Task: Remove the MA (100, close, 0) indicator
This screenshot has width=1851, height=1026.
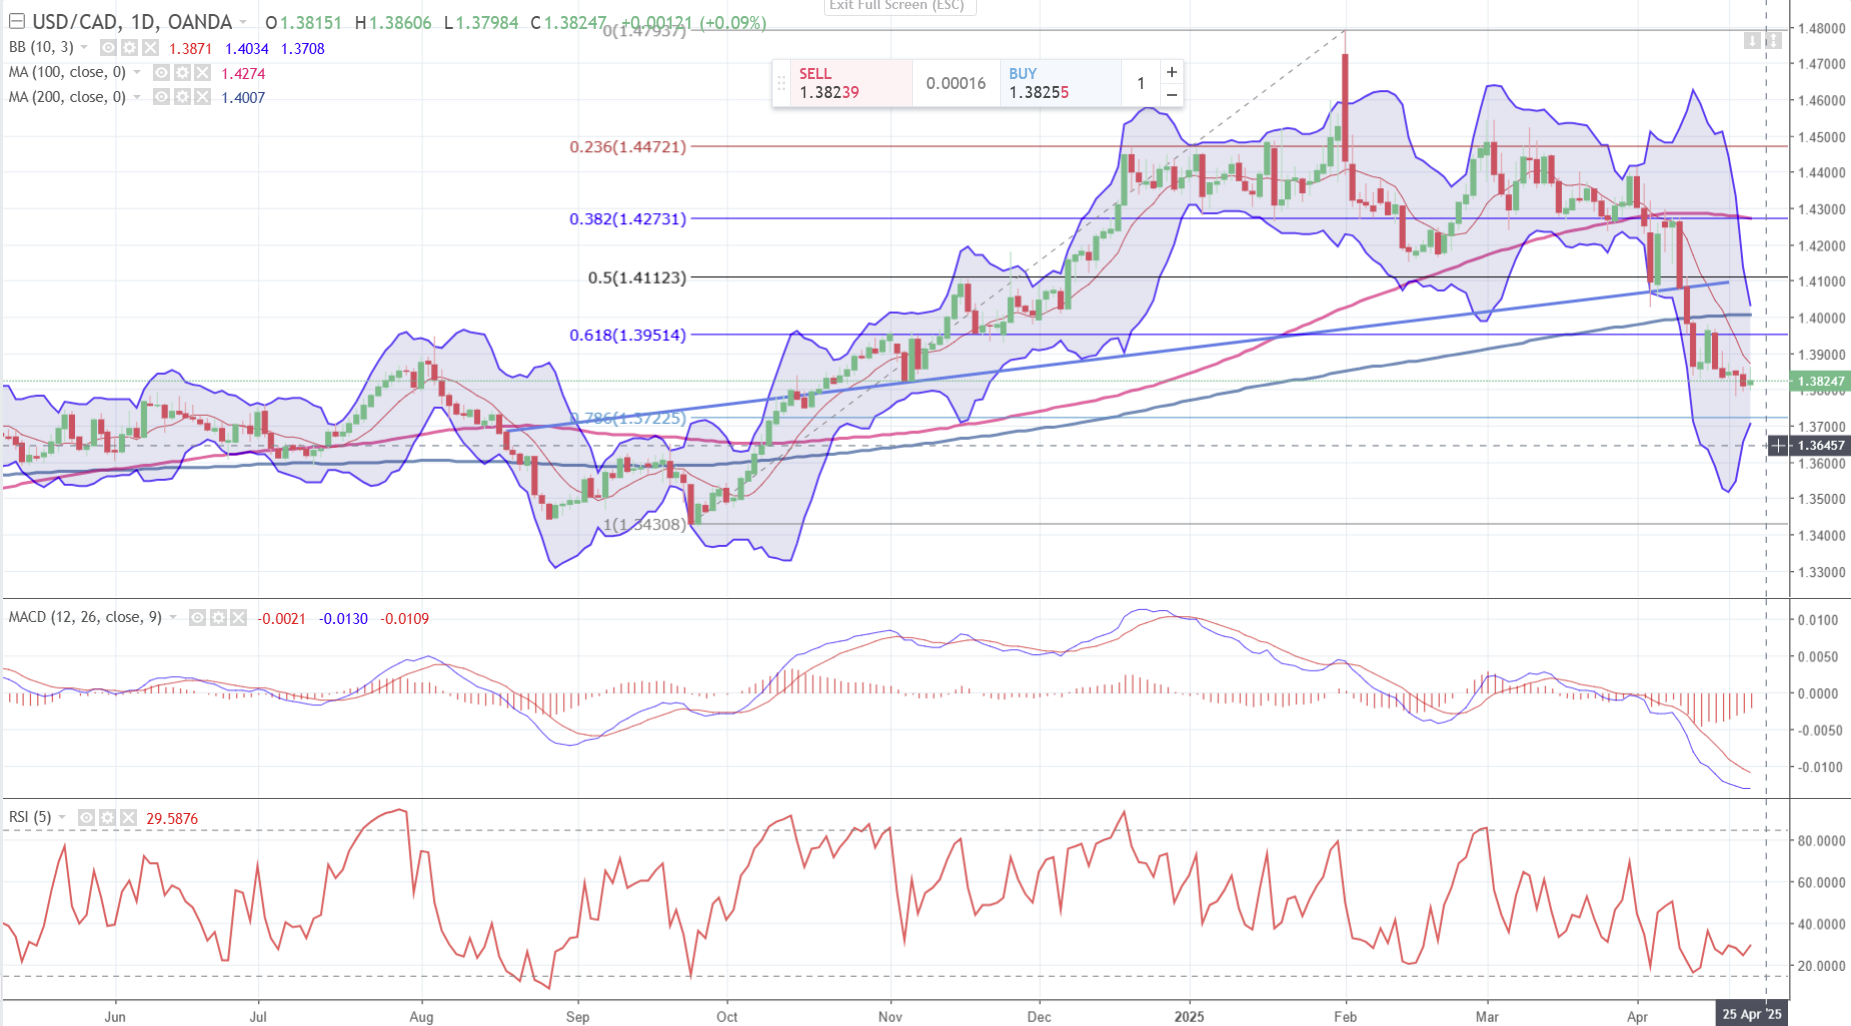Action: click(202, 73)
